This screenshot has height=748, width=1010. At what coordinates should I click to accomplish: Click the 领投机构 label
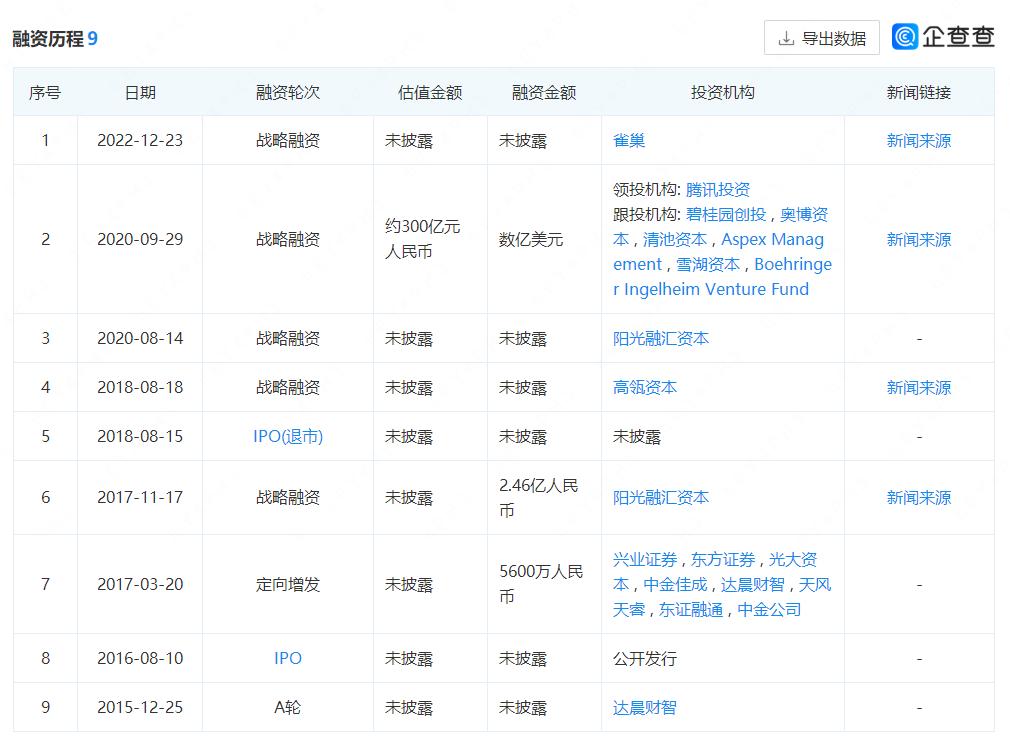pos(647,189)
